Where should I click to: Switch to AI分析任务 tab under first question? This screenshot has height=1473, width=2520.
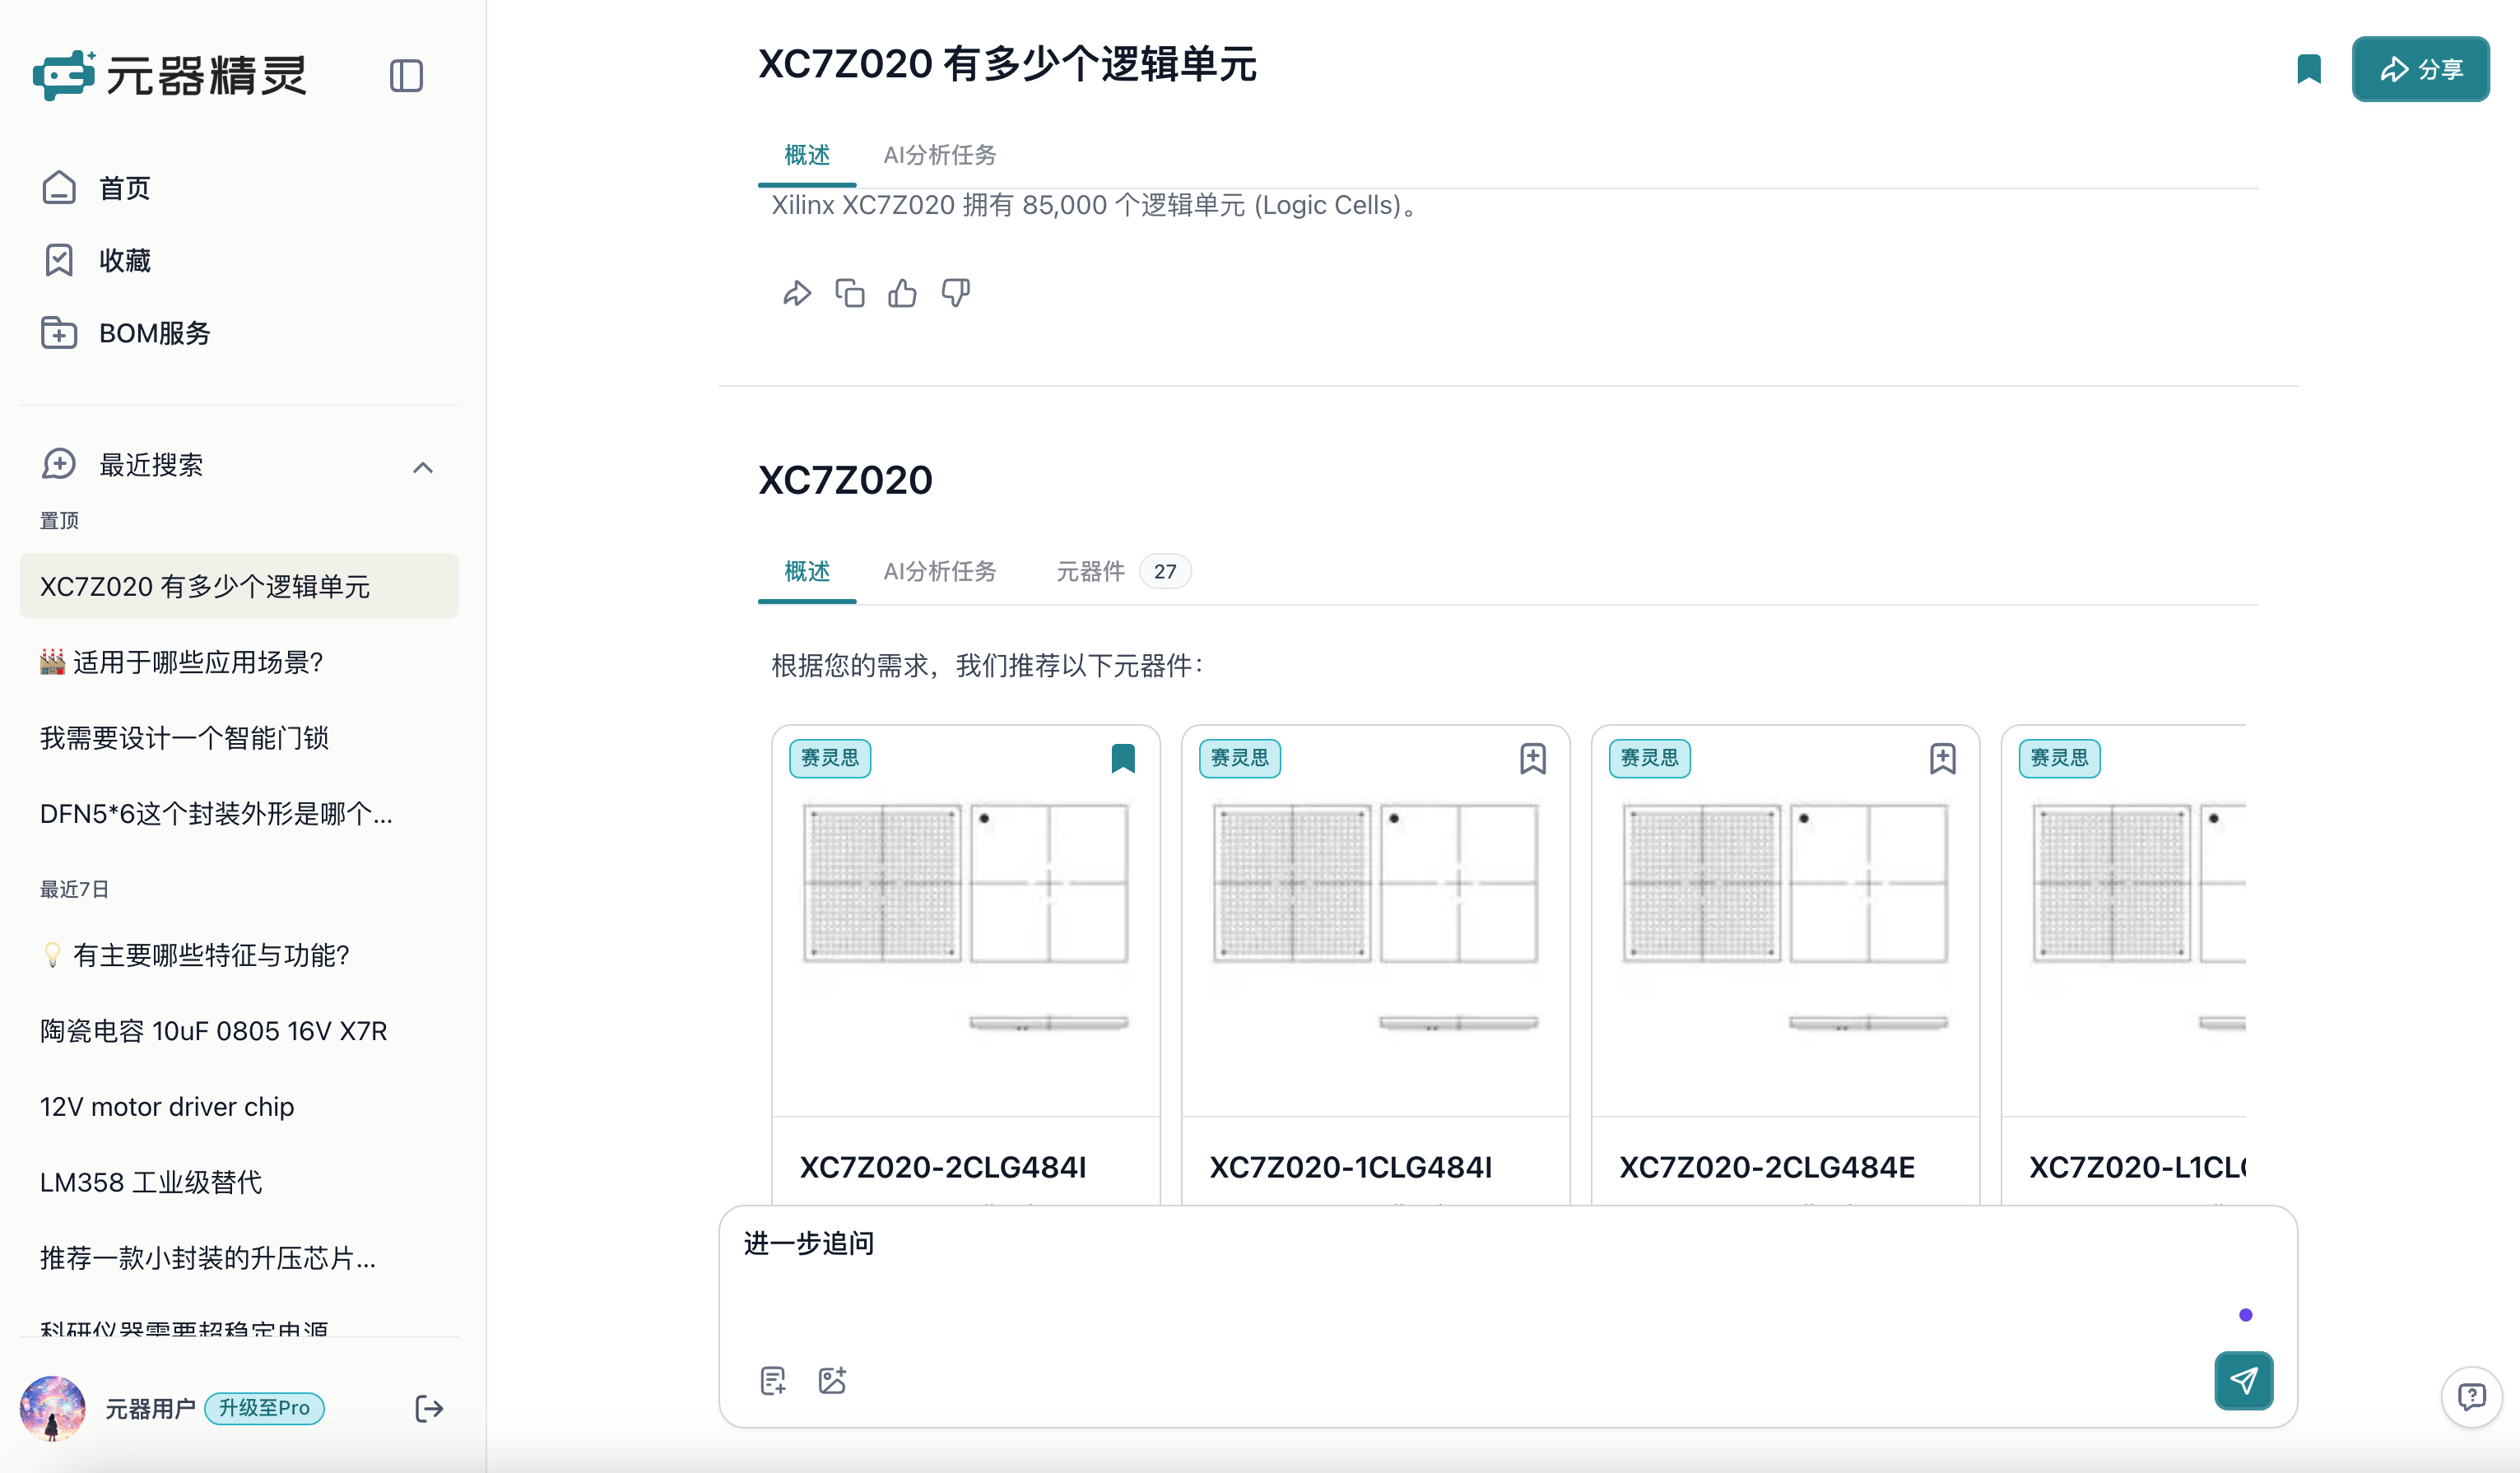pos(940,155)
